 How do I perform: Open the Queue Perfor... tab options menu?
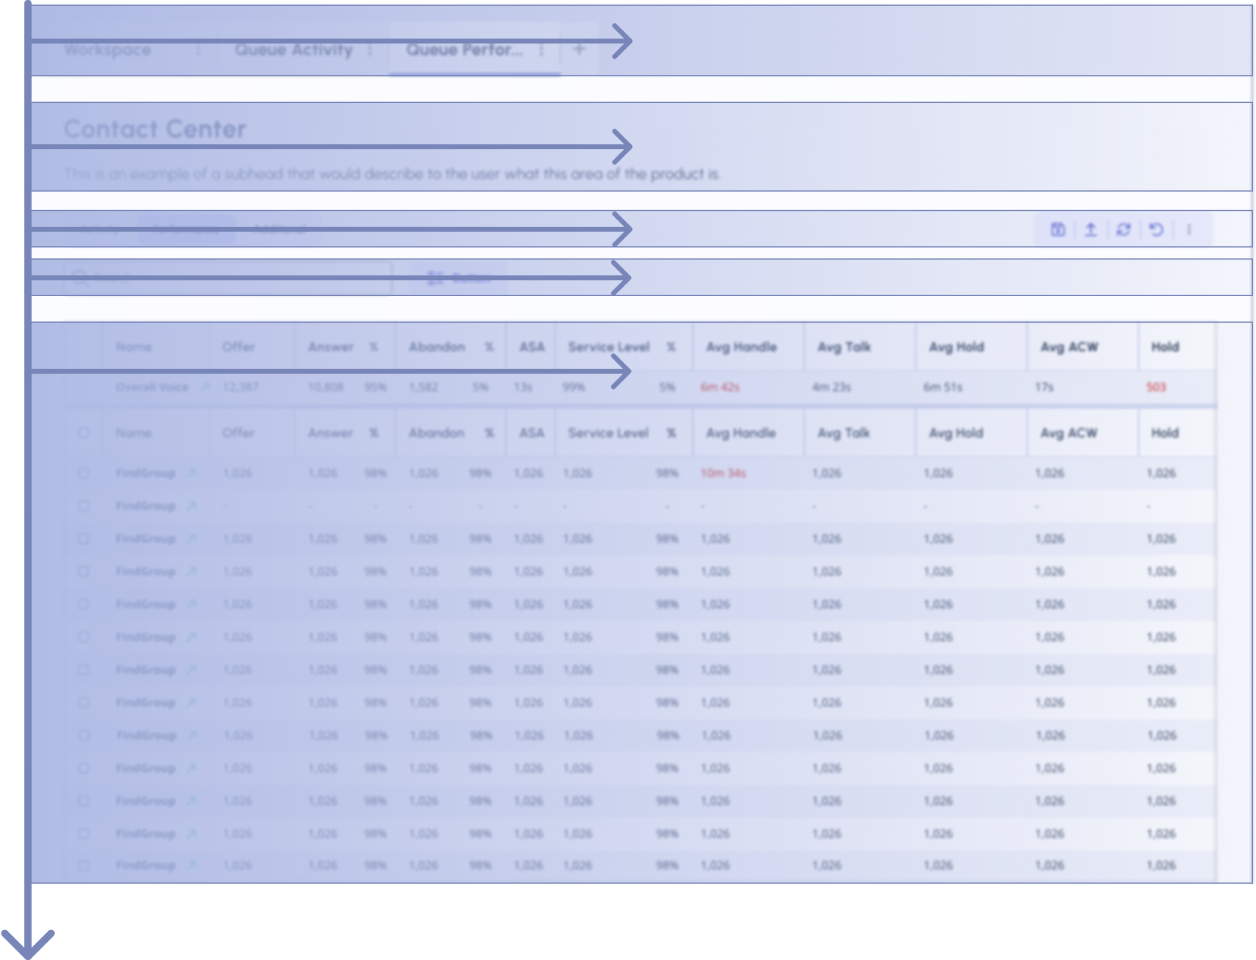click(x=541, y=49)
